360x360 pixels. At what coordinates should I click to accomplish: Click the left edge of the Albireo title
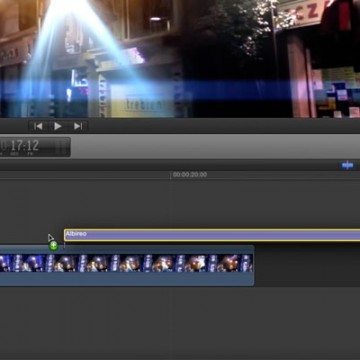point(65,235)
